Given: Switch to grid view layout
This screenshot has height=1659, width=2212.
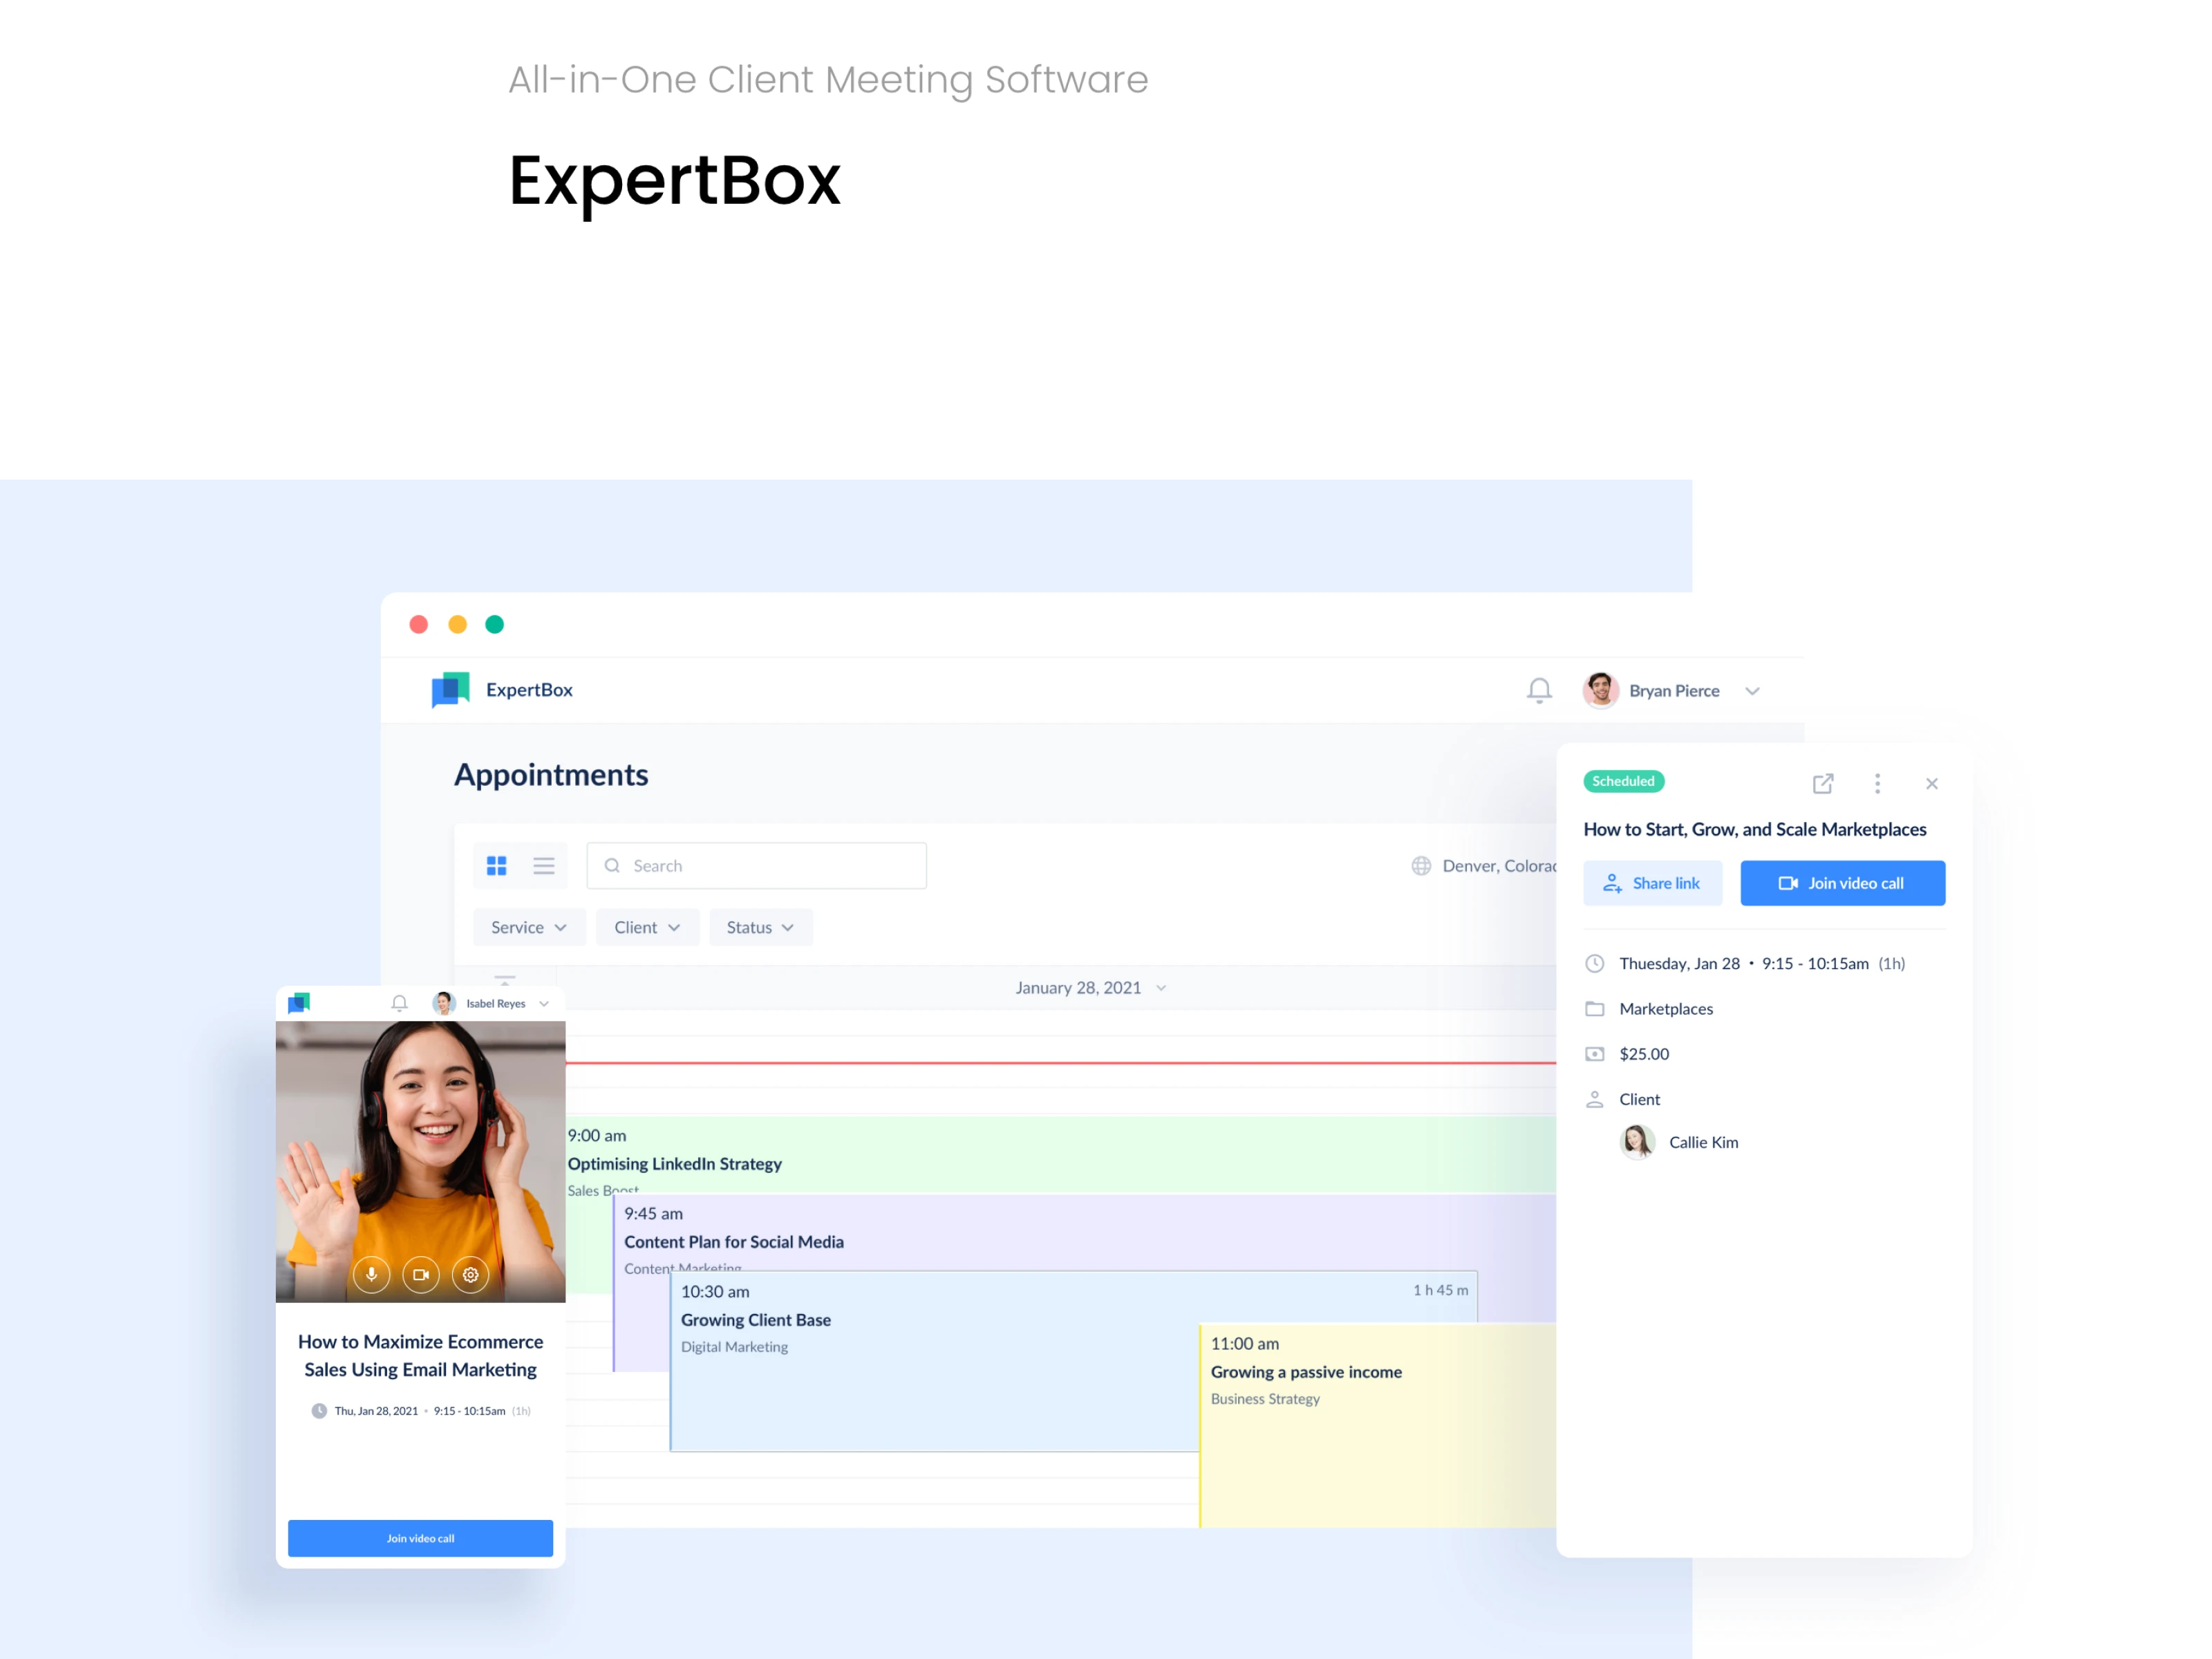Looking at the screenshot, I should point(496,865).
